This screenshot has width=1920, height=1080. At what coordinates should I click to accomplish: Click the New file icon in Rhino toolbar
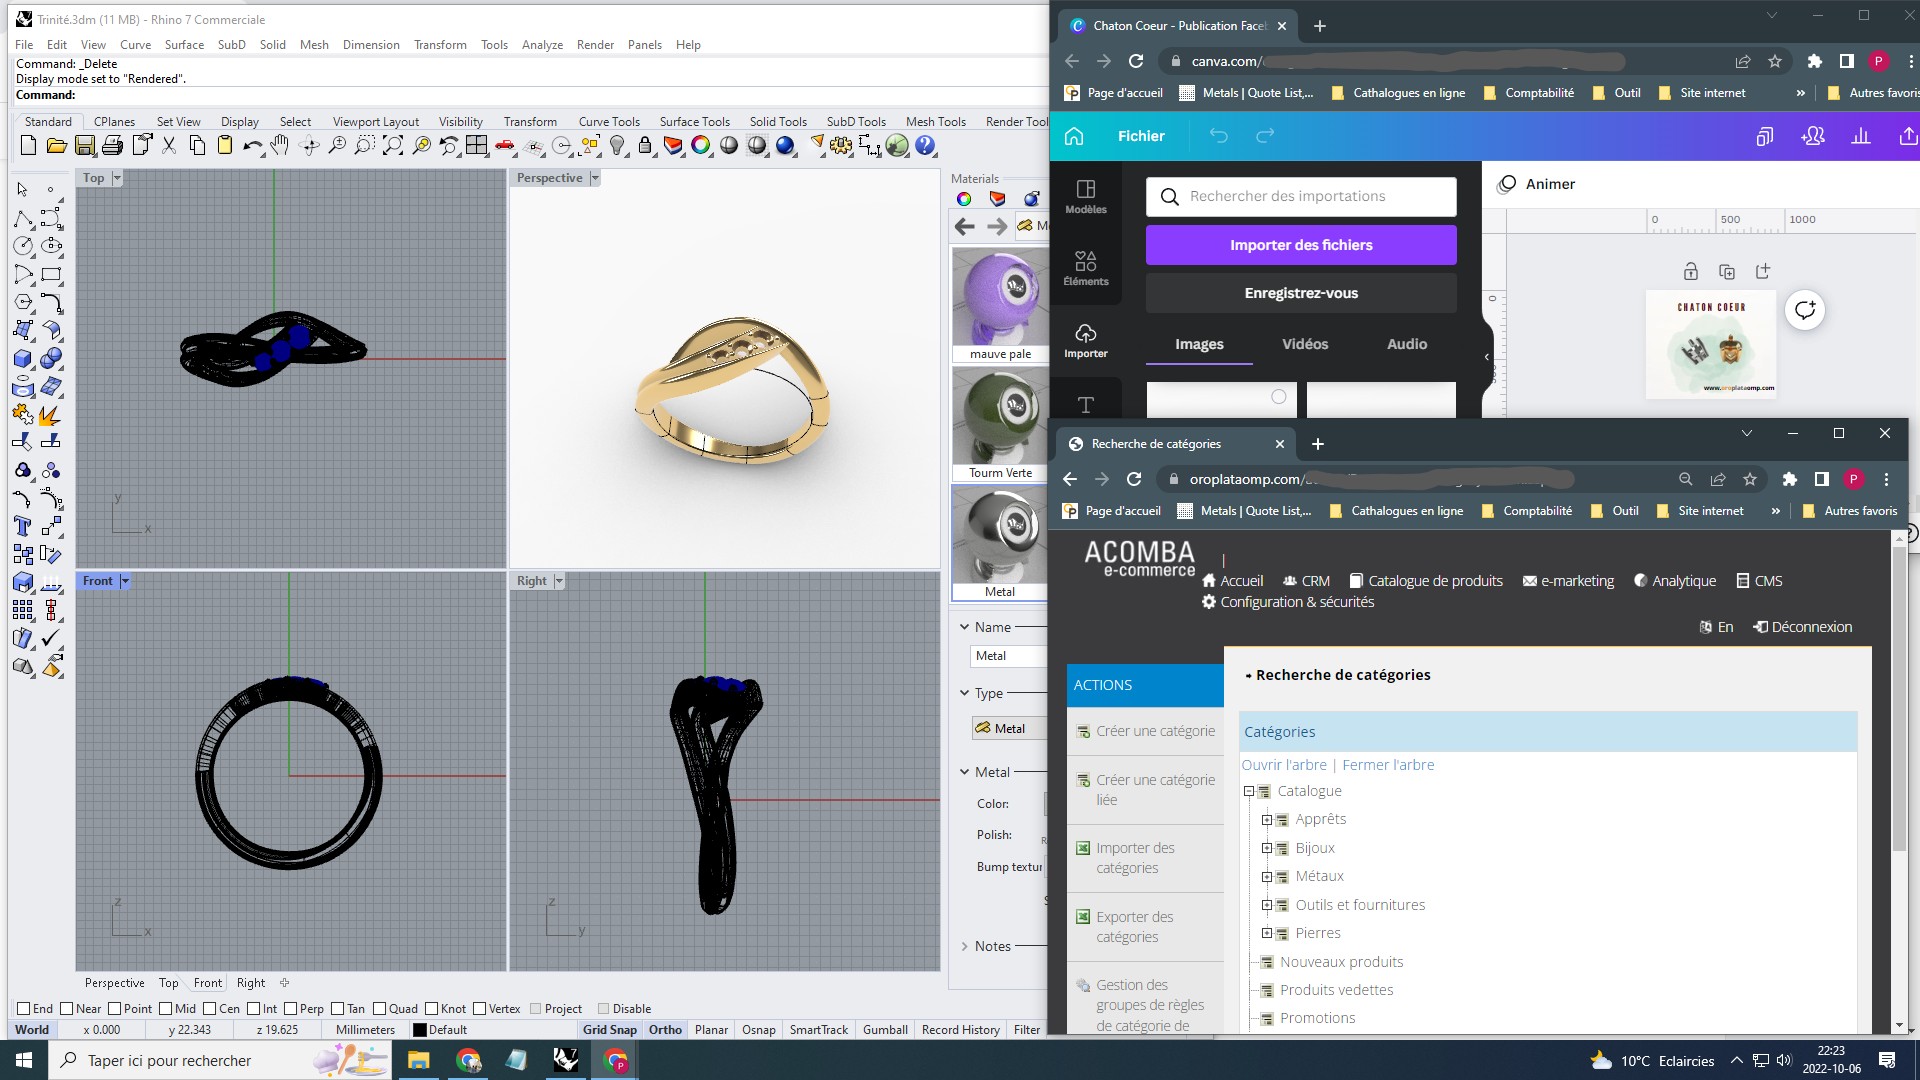coord(28,146)
